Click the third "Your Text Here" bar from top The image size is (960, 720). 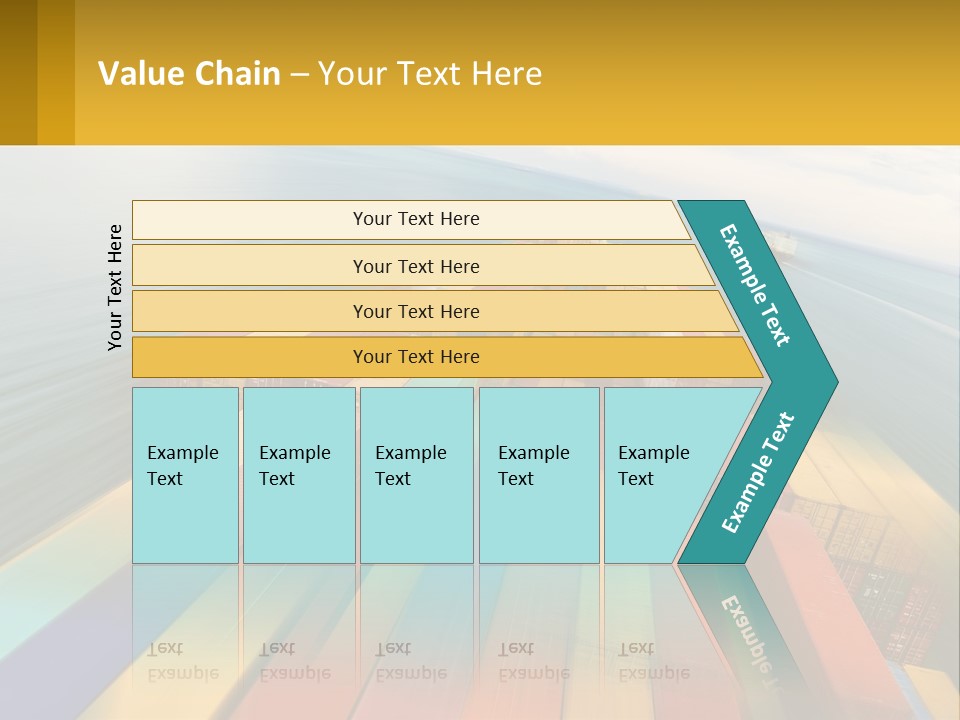coord(415,311)
